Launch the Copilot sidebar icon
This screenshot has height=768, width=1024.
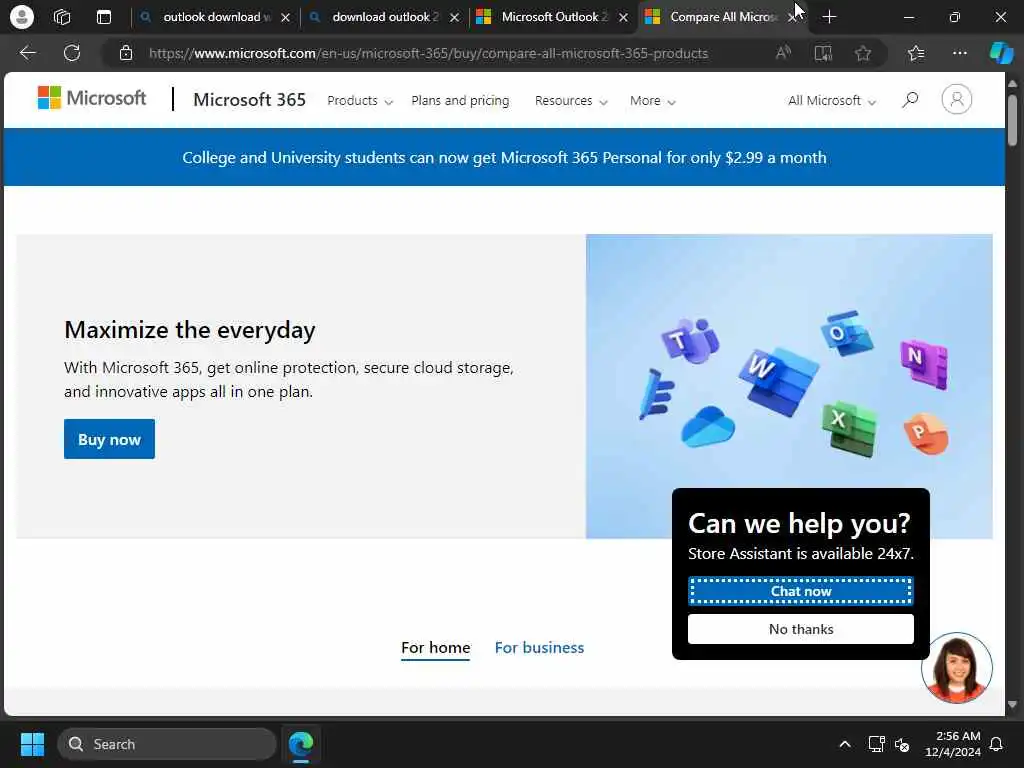click(x=1001, y=53)
